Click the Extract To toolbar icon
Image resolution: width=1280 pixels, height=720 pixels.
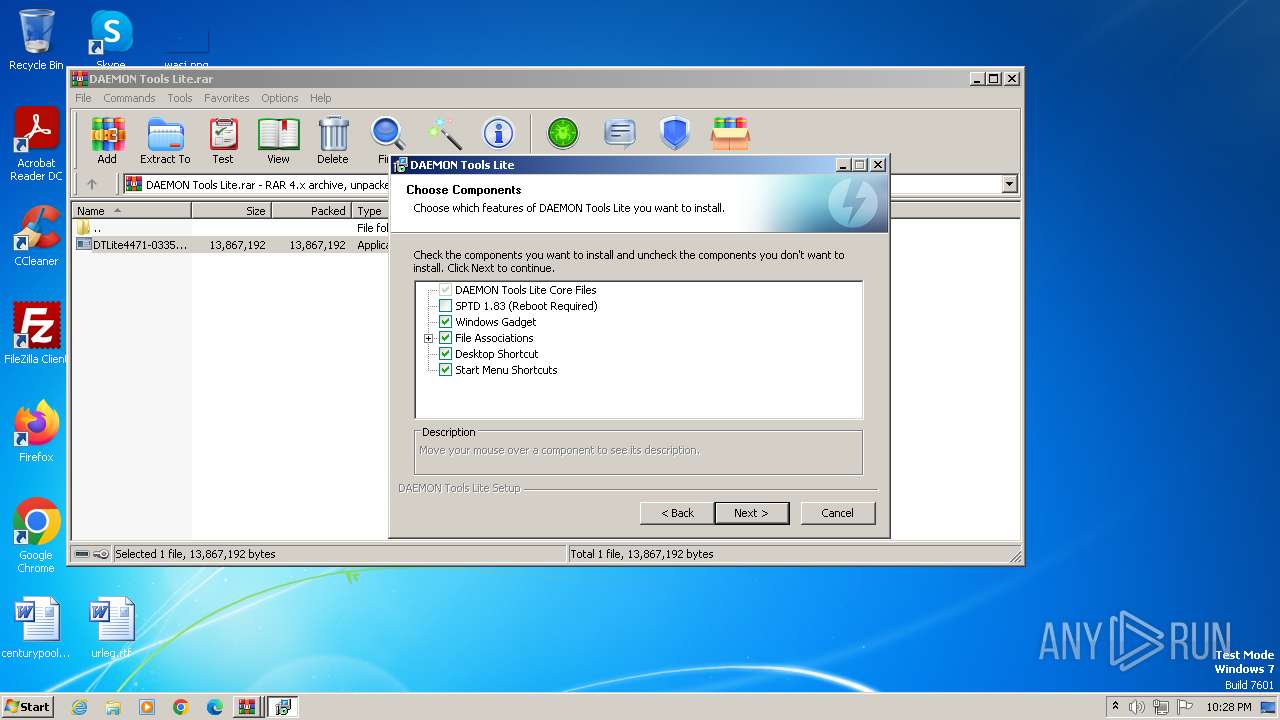click(x=165, y=140)
